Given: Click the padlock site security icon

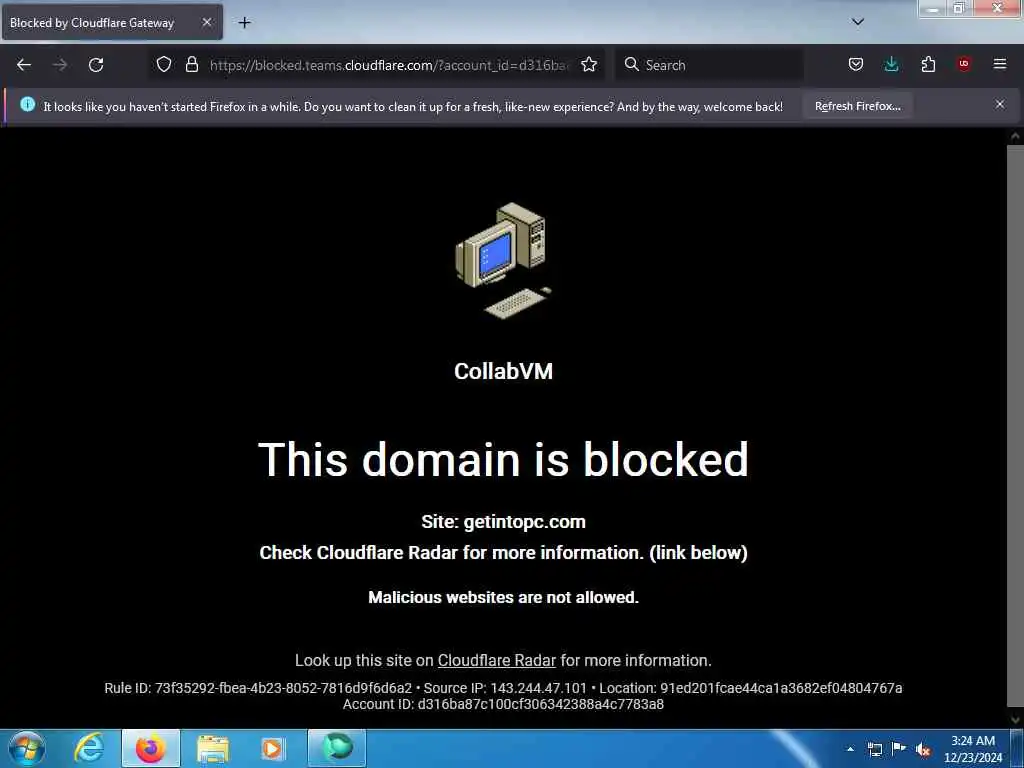Looking at the screenshot, I should (x=191, y=64).
